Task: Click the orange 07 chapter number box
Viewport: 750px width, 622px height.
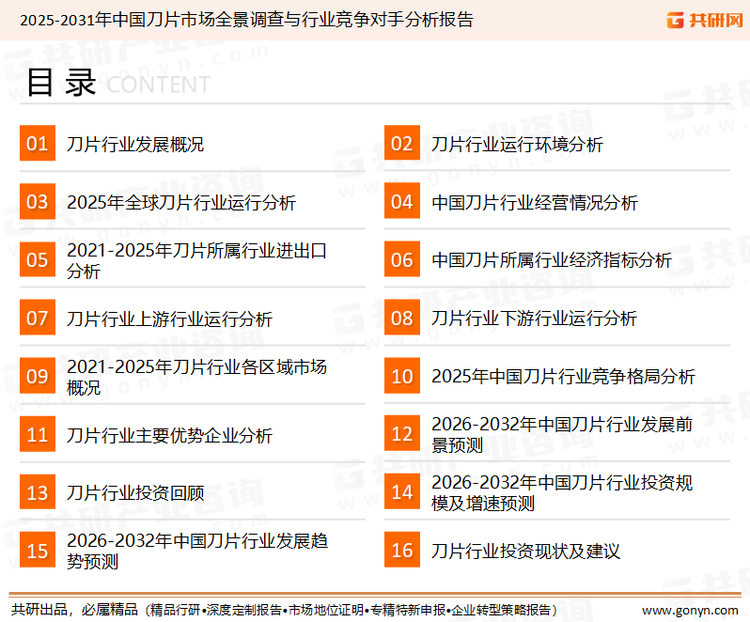Action: (x=37, y=318)
